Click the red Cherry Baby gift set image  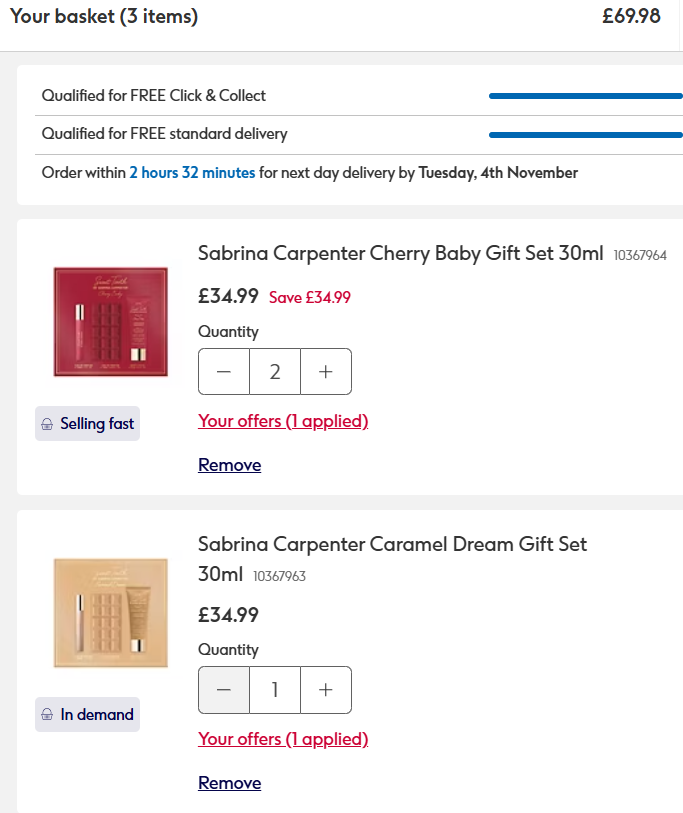[x=110, y=321]
